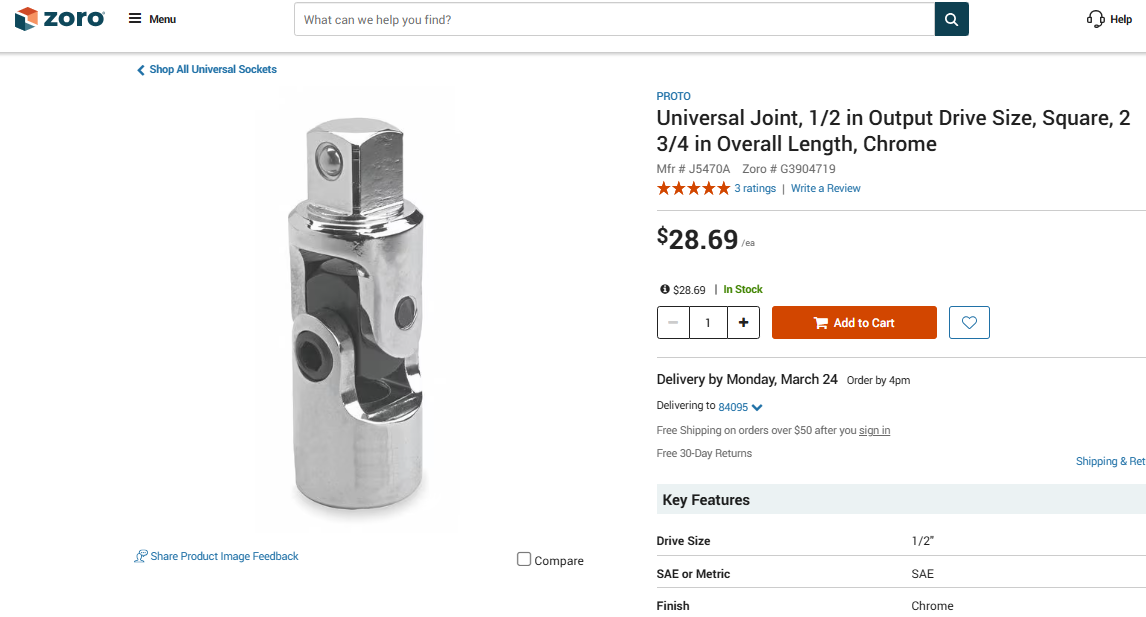Focus the product search field
The height and width of the screenshot is (617, 1146).
[614, 19]
